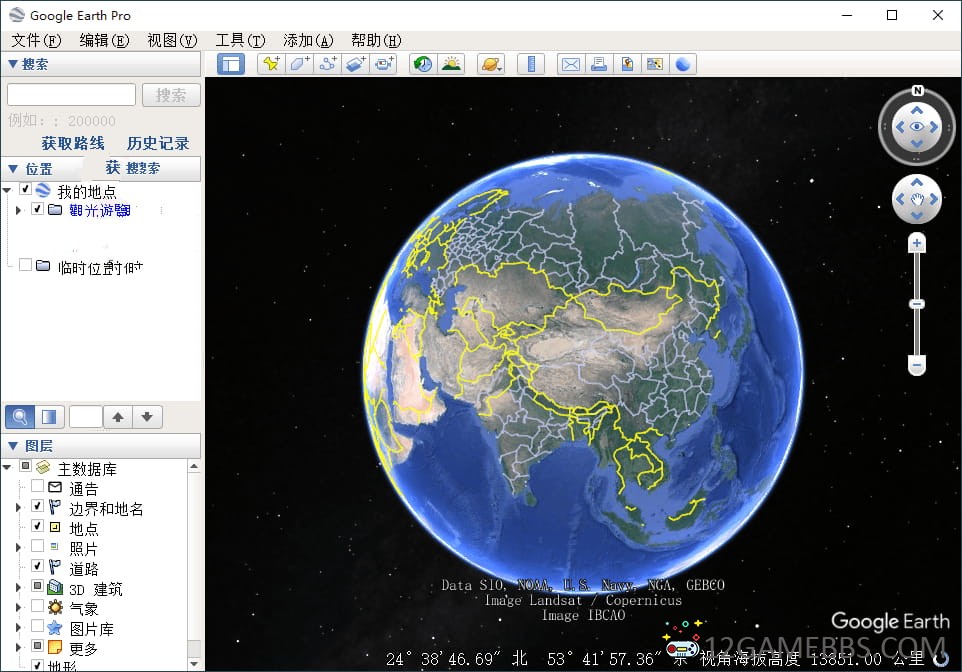Click the Add Image Overlay icon
This screenshot has height=672, width=962.
356,64
